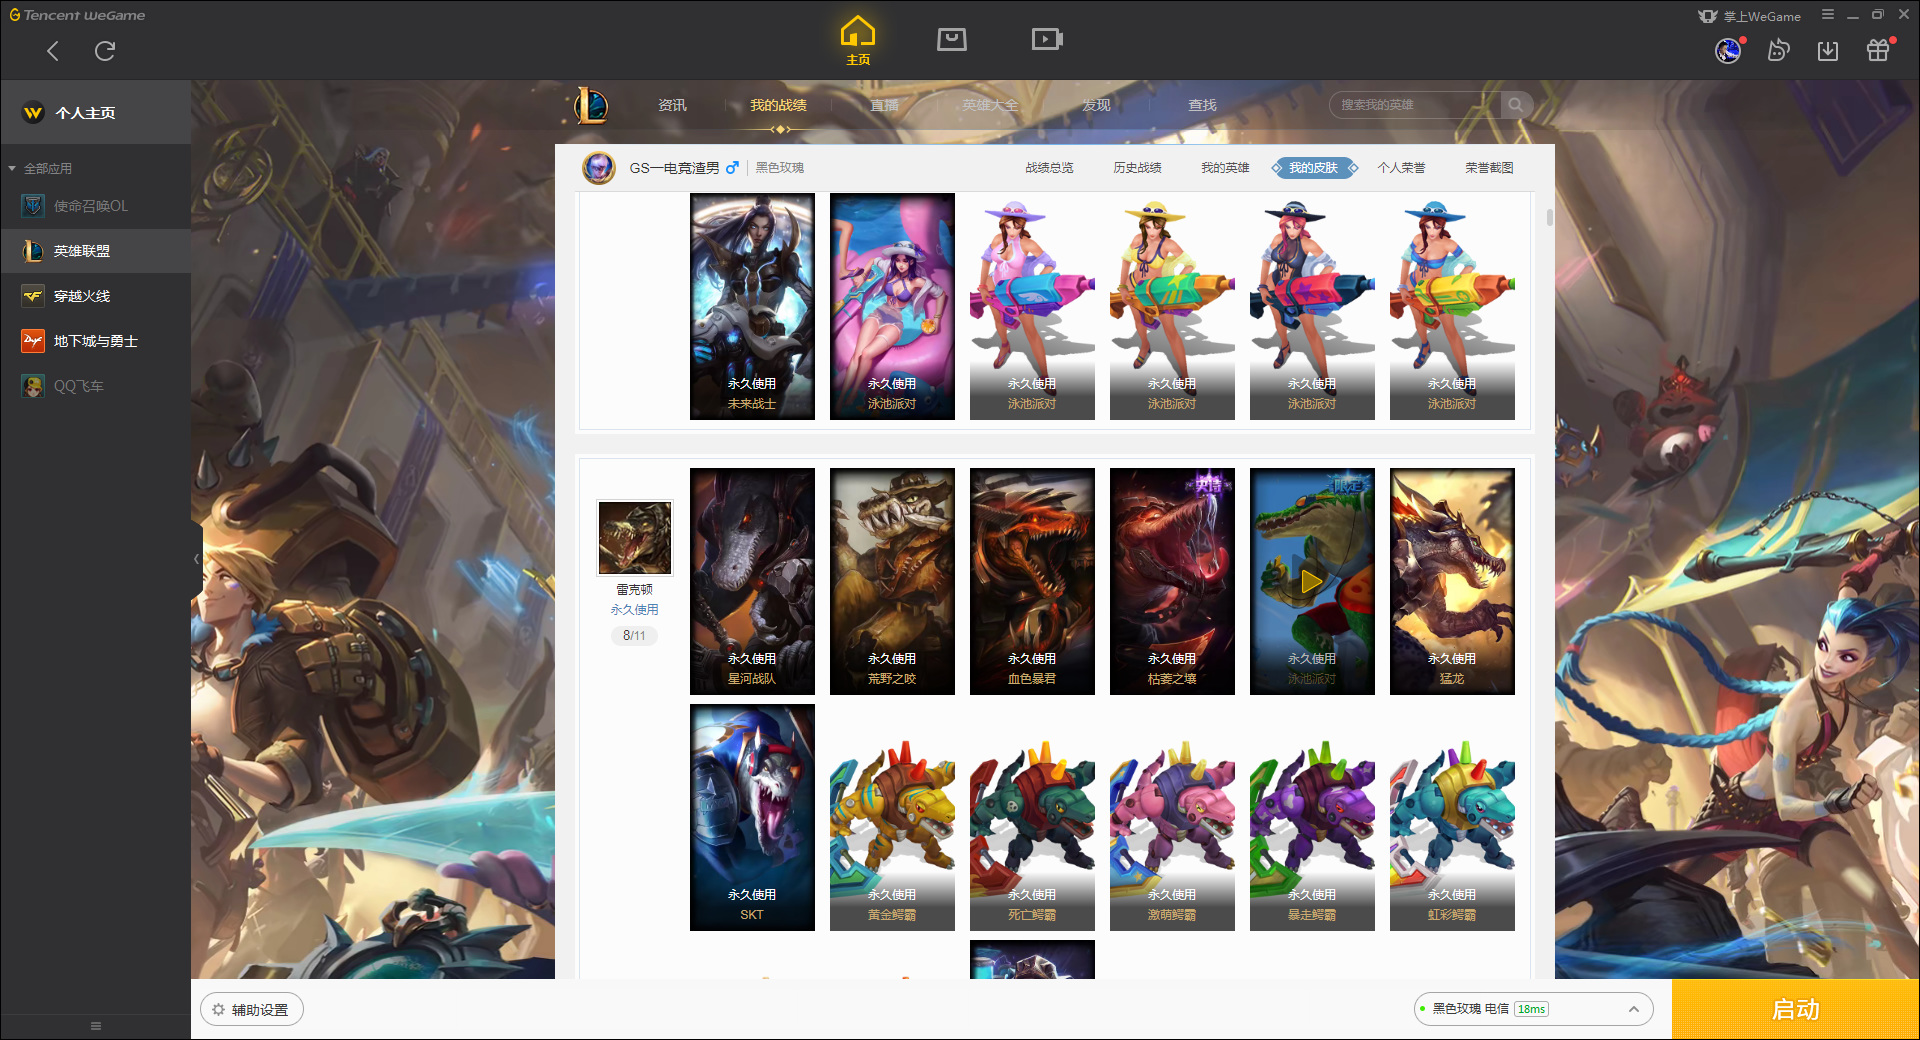
Task: Switch to the 资讯 tab
Action: (x=672, y=105)
